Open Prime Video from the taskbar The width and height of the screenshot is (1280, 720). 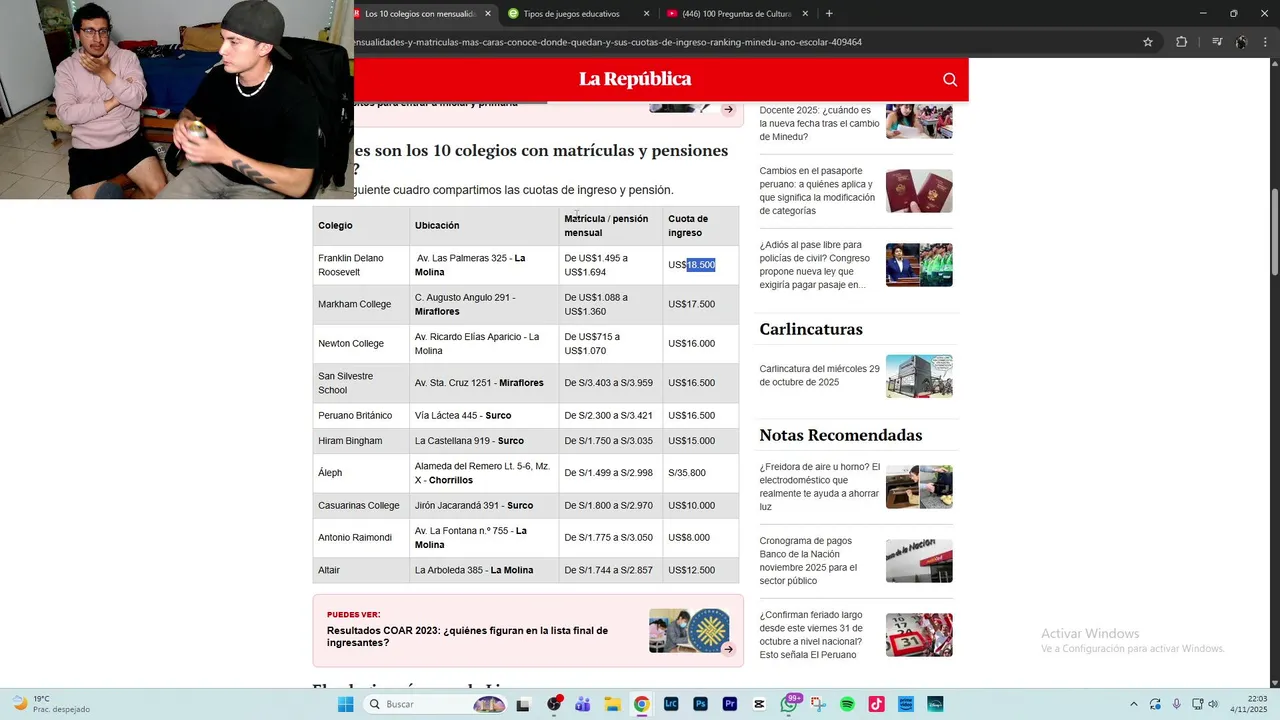point(906,704)
